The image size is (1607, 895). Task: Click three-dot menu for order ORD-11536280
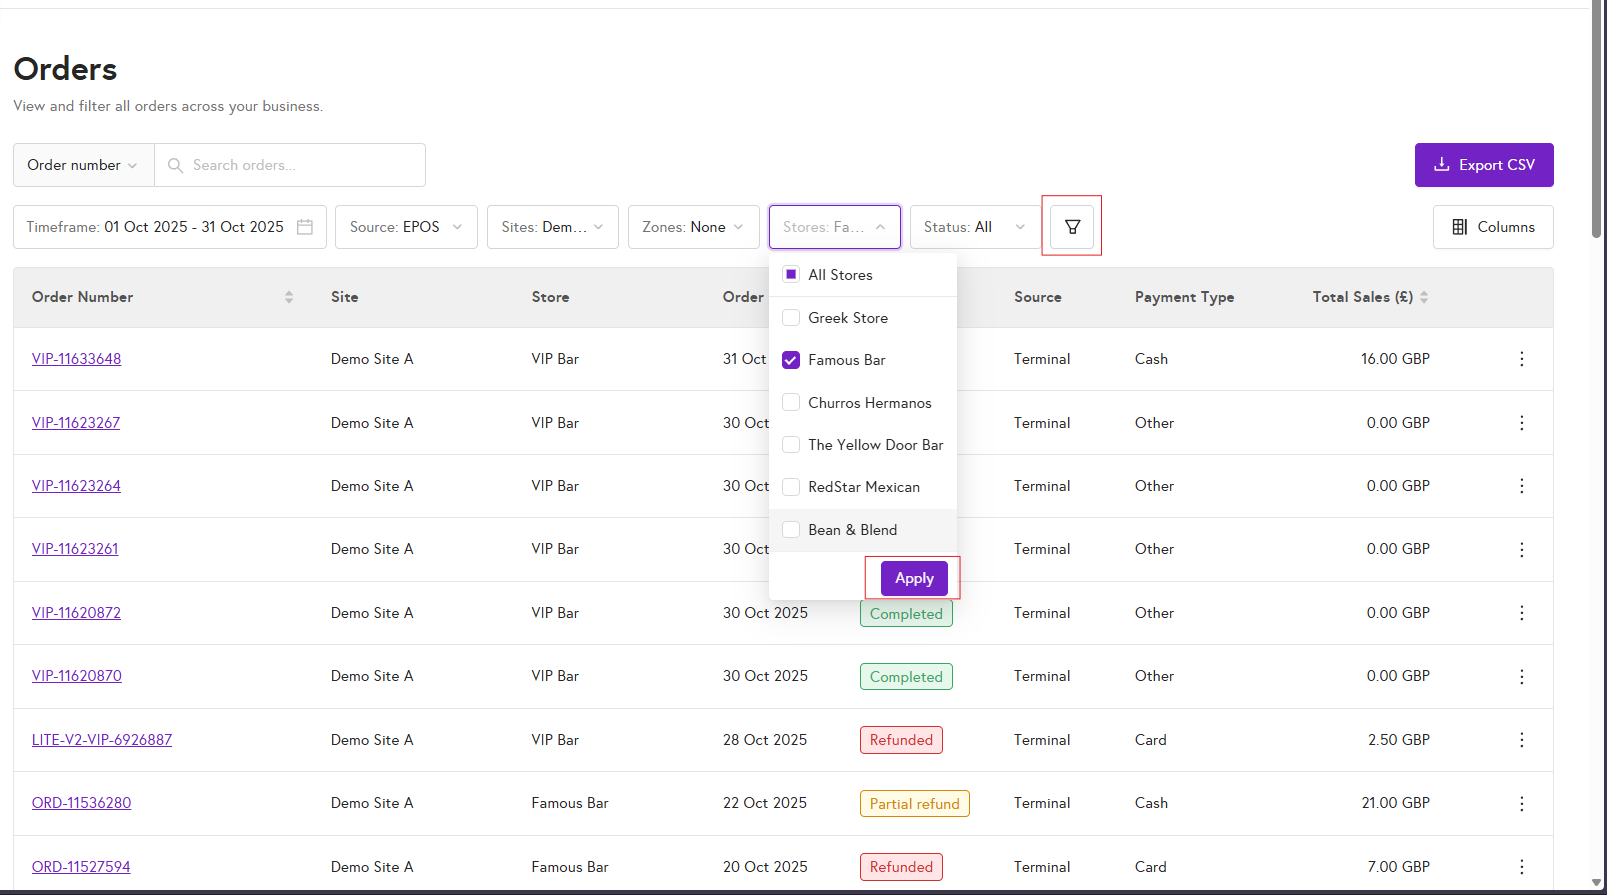(1521, 803)
